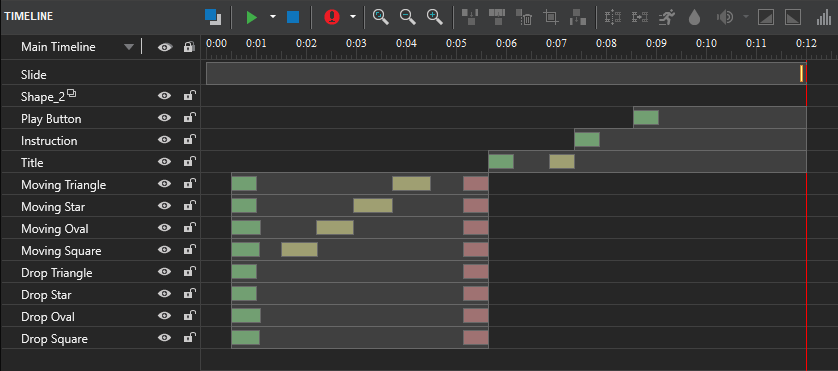
Task: Click the change playback speed runner icon
Action: 666,17
